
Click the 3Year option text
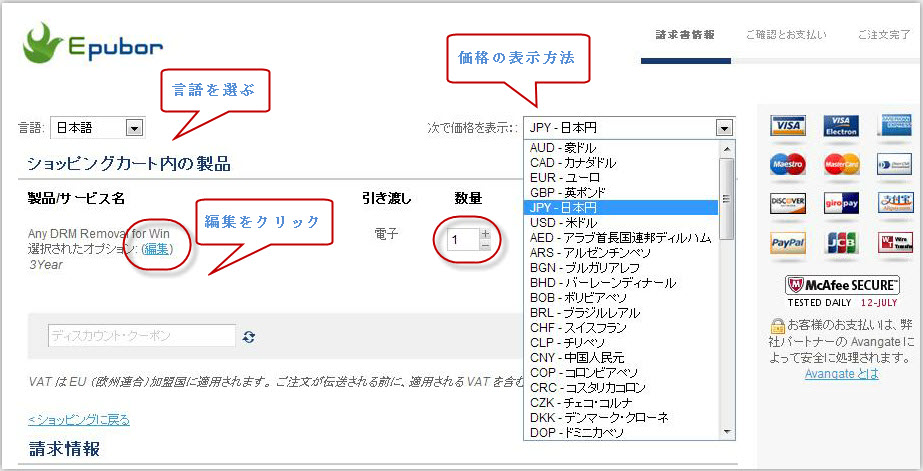pyautogui.click(x=45, y=265)
